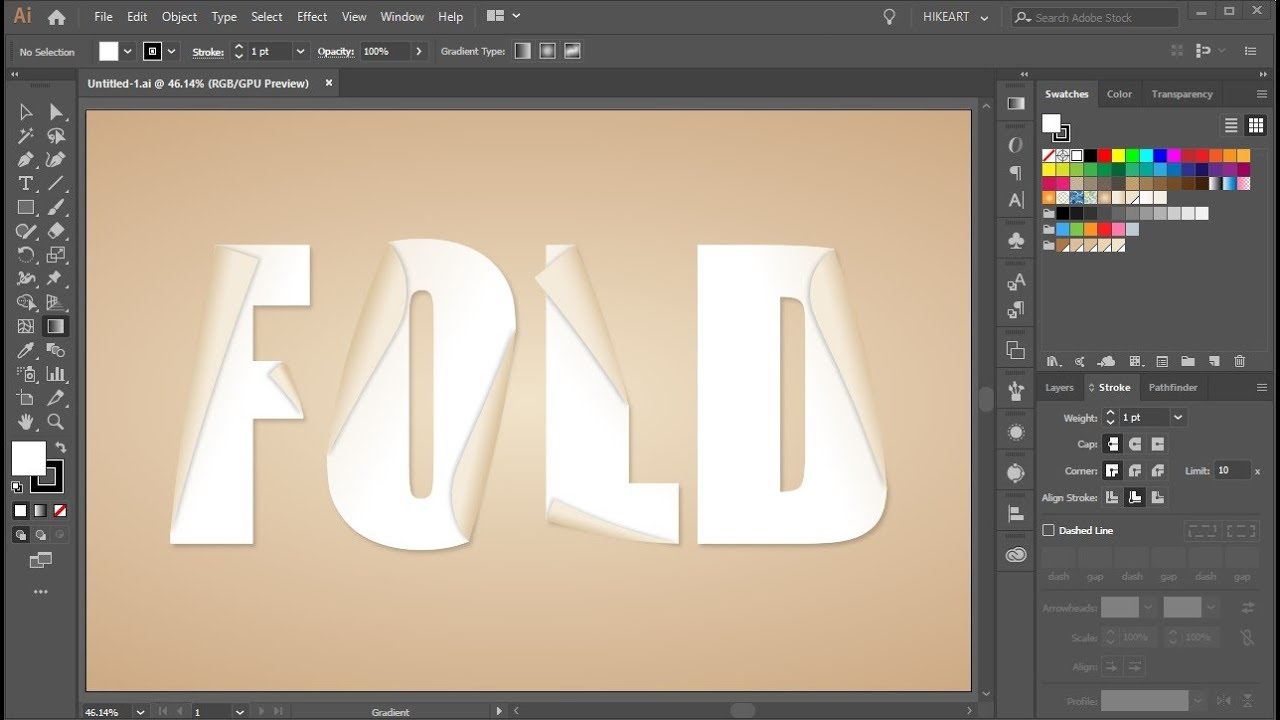
Task: Expand the opacity options arrow
Action: pyautogui.click(x=418, y=51)
